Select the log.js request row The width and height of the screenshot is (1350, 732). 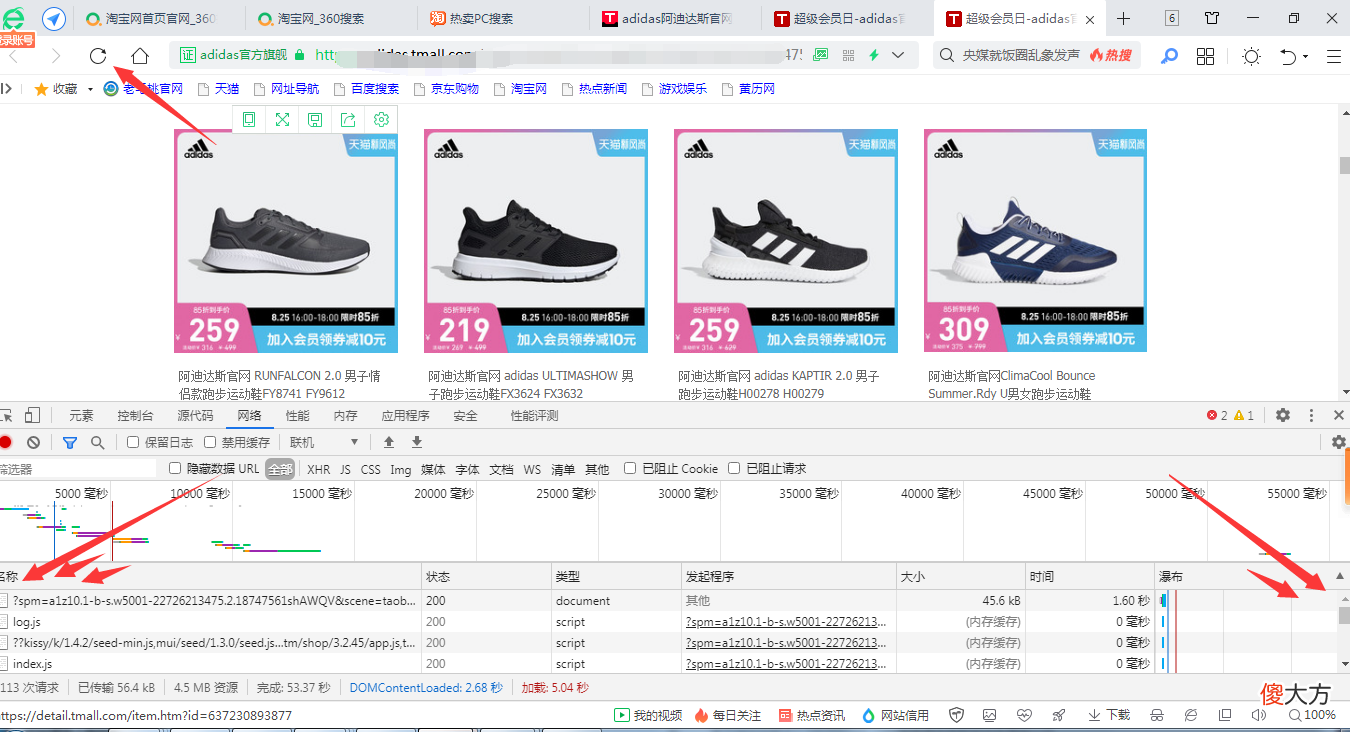[x=578, y=622]
